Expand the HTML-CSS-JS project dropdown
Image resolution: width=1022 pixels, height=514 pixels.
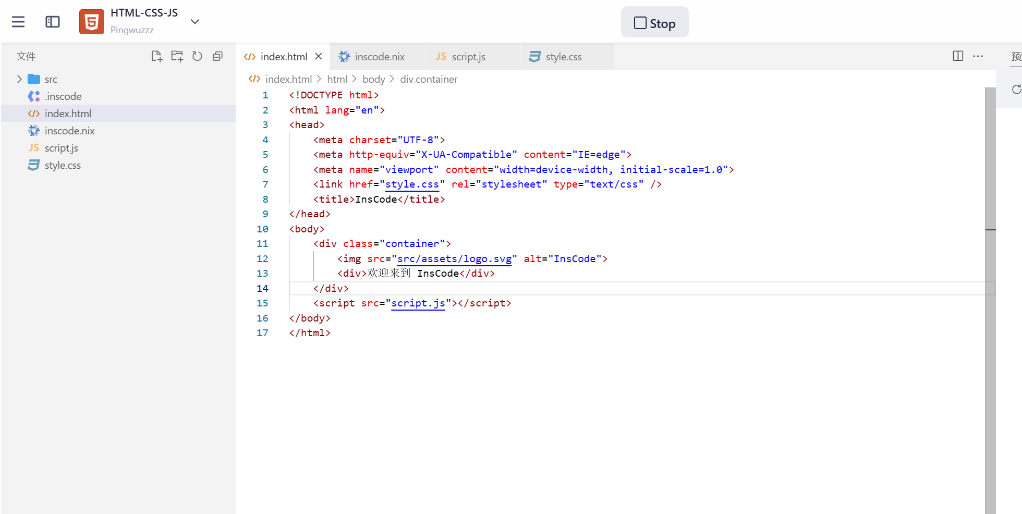pyautogui.click(x=195, y=22)
